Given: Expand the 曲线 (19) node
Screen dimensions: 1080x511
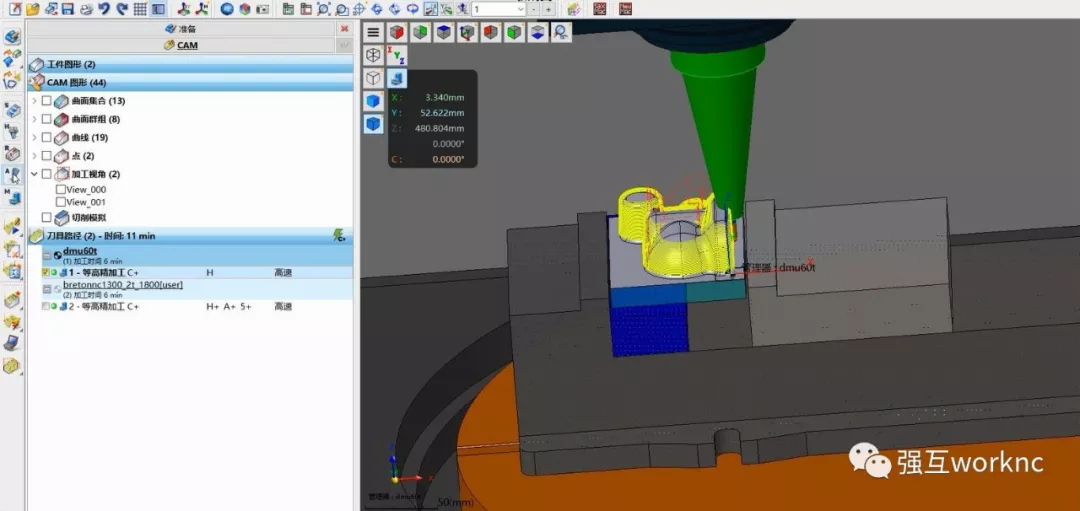Looking at the screenshot, I should point(34,137).
